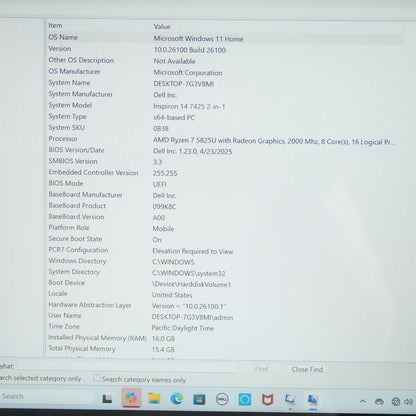Open Microsoft Store taskbar icon
Viewport: 416px width, 416px height.
click(x=199, y=399)
